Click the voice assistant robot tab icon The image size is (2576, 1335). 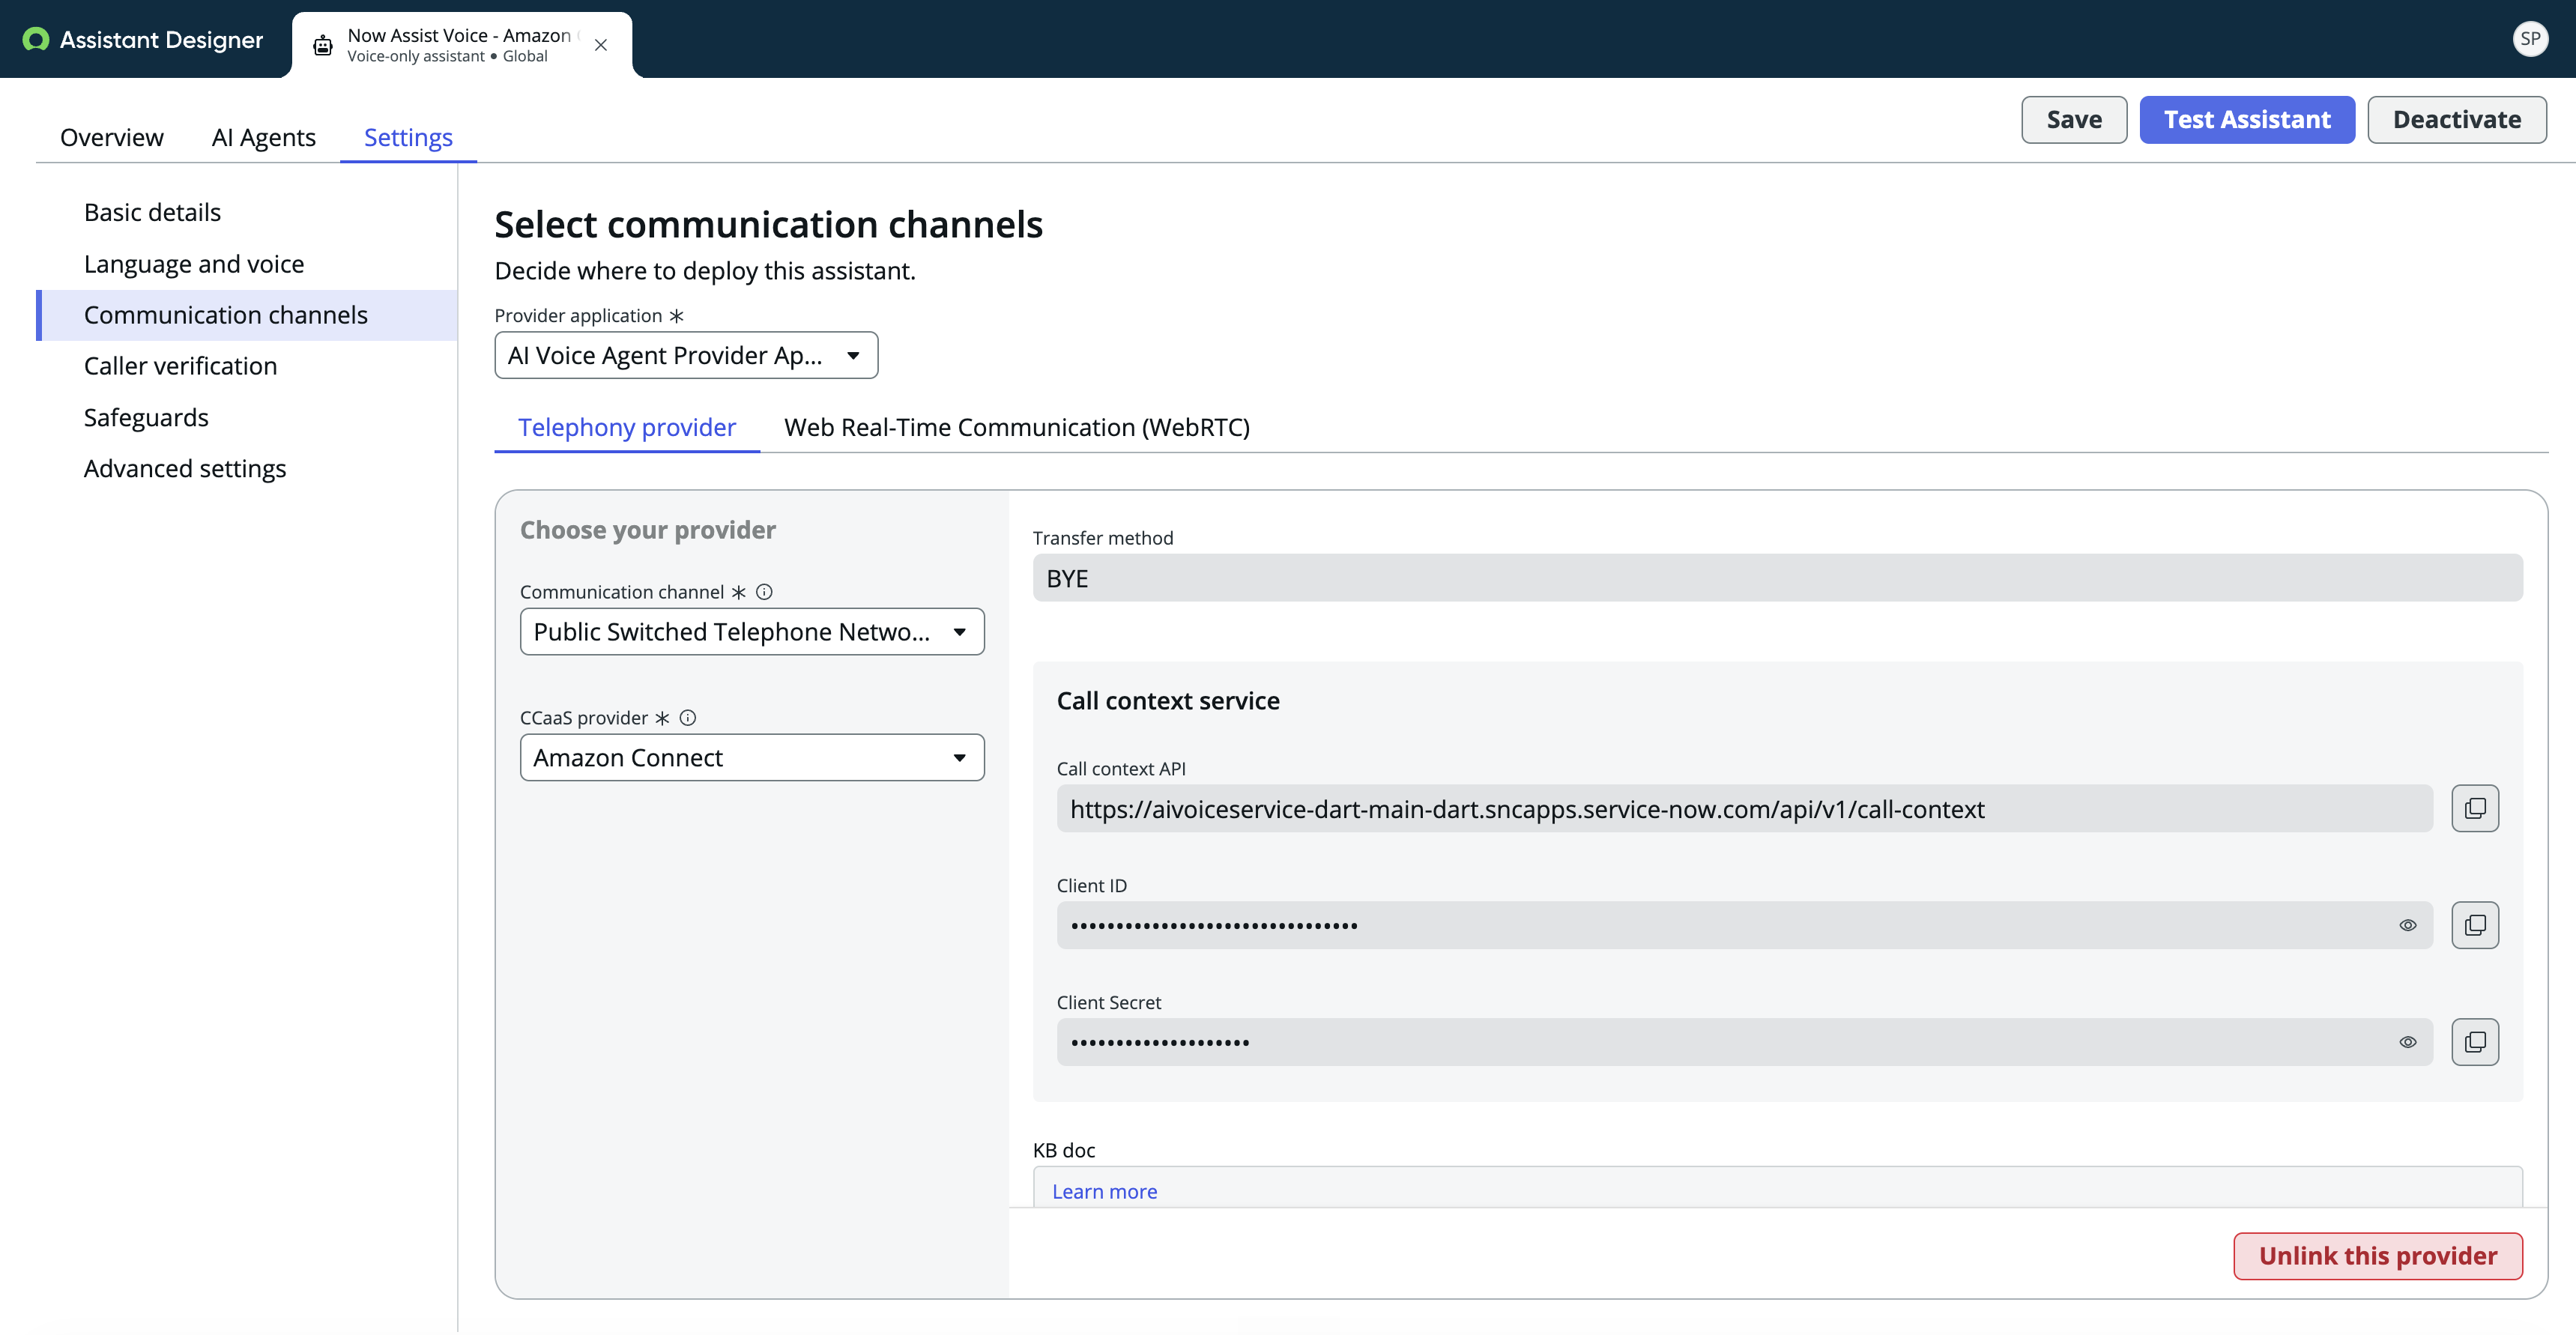[323, 46]
